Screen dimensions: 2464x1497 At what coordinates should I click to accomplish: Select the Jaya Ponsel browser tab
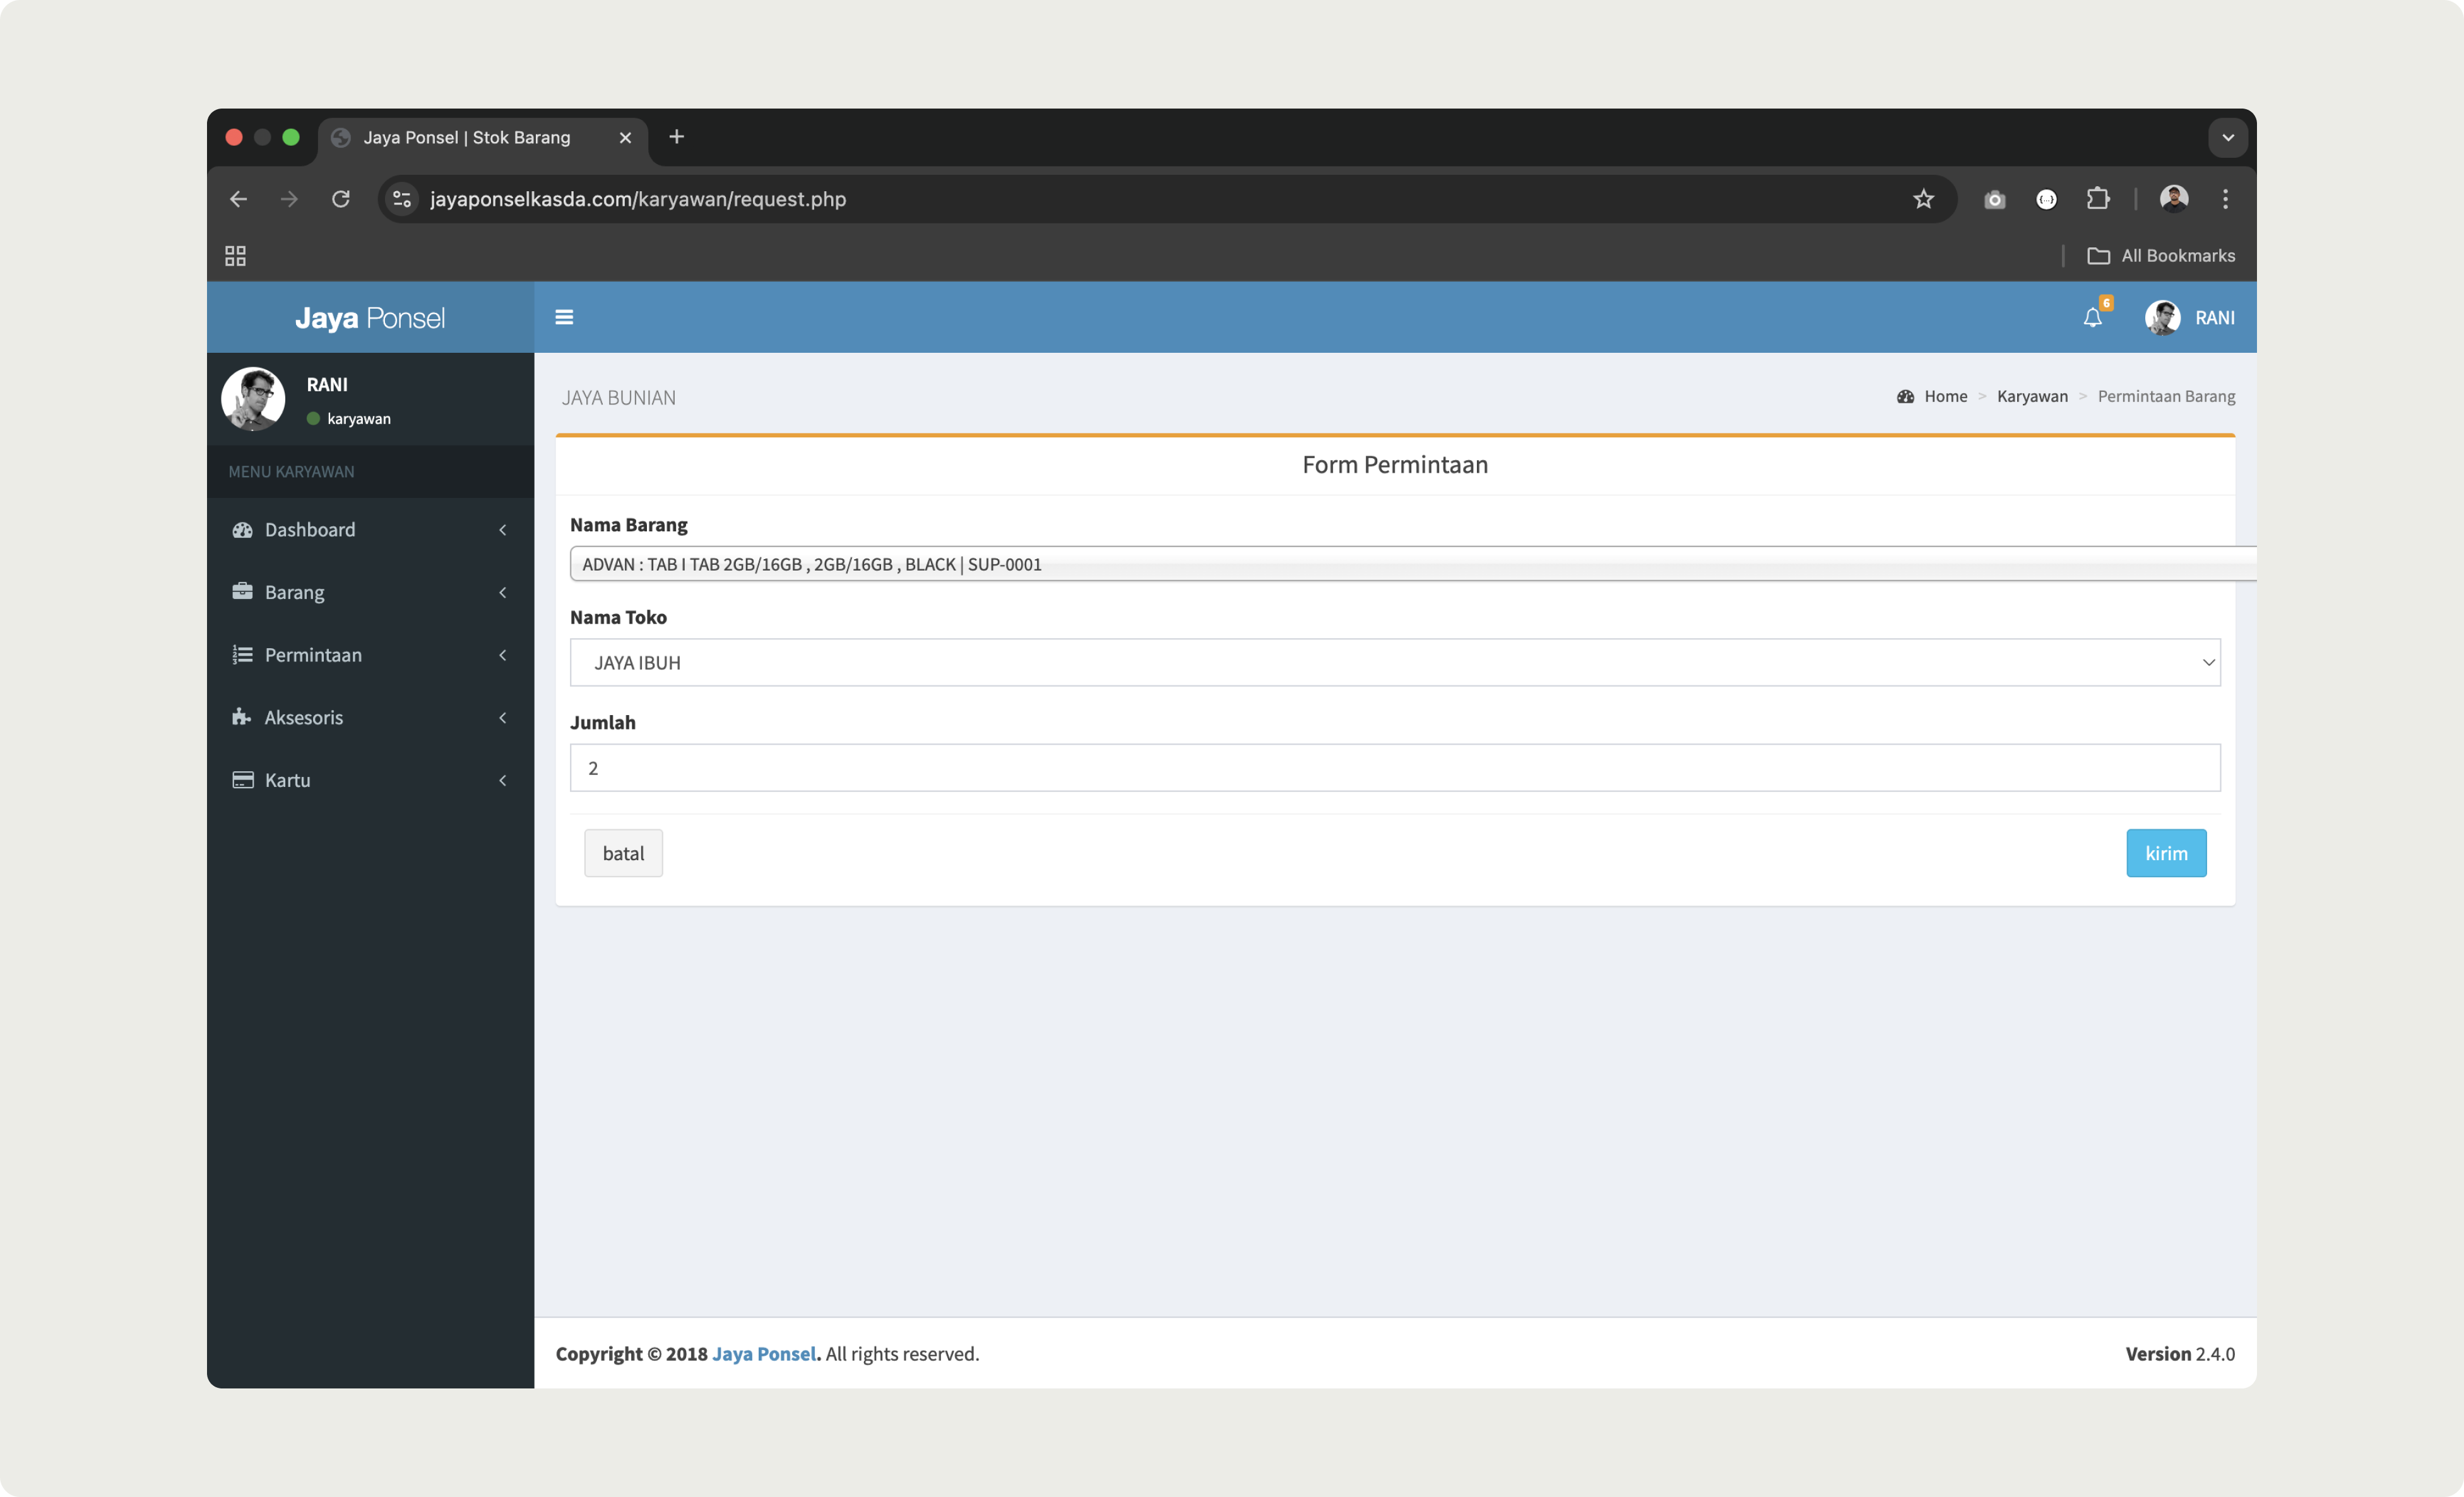(468, 138)
